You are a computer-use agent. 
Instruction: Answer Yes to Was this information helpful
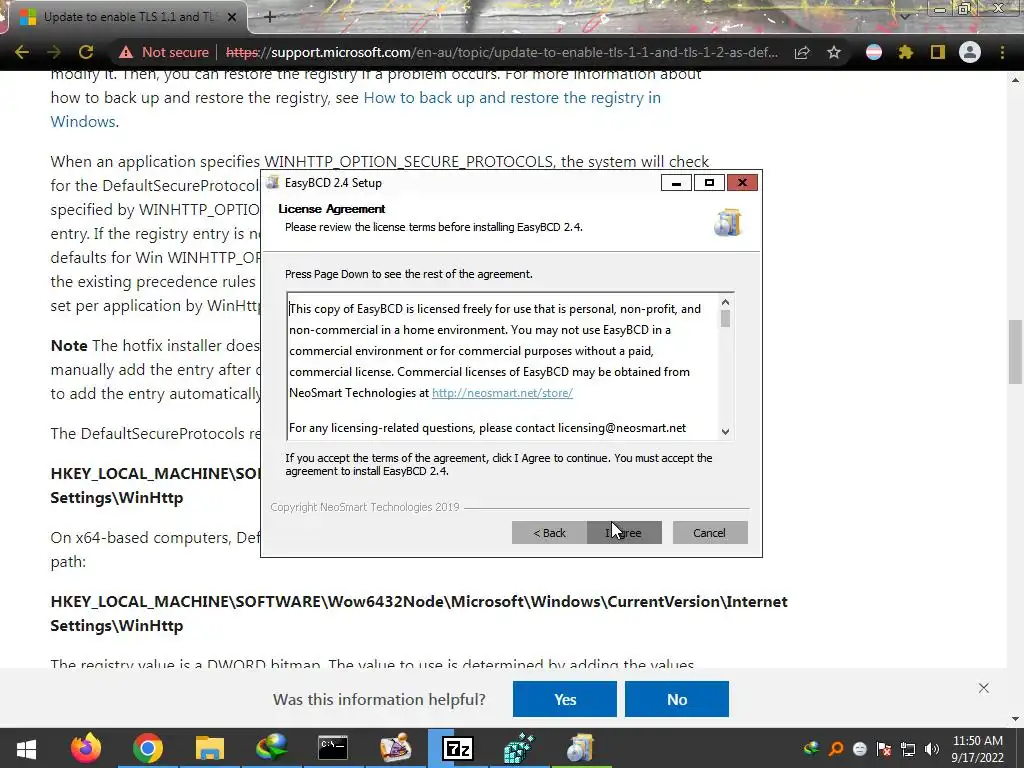pyautogui.click(x=565, y=699)
